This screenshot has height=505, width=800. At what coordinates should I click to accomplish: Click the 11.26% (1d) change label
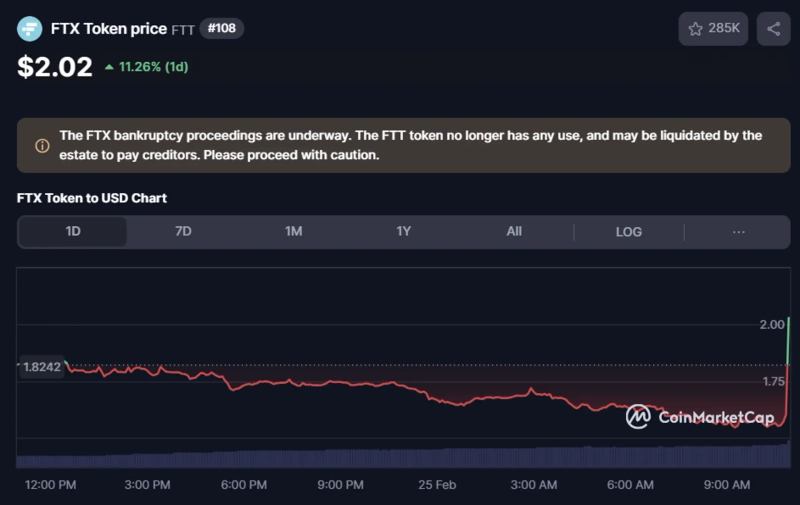[153, 68]
